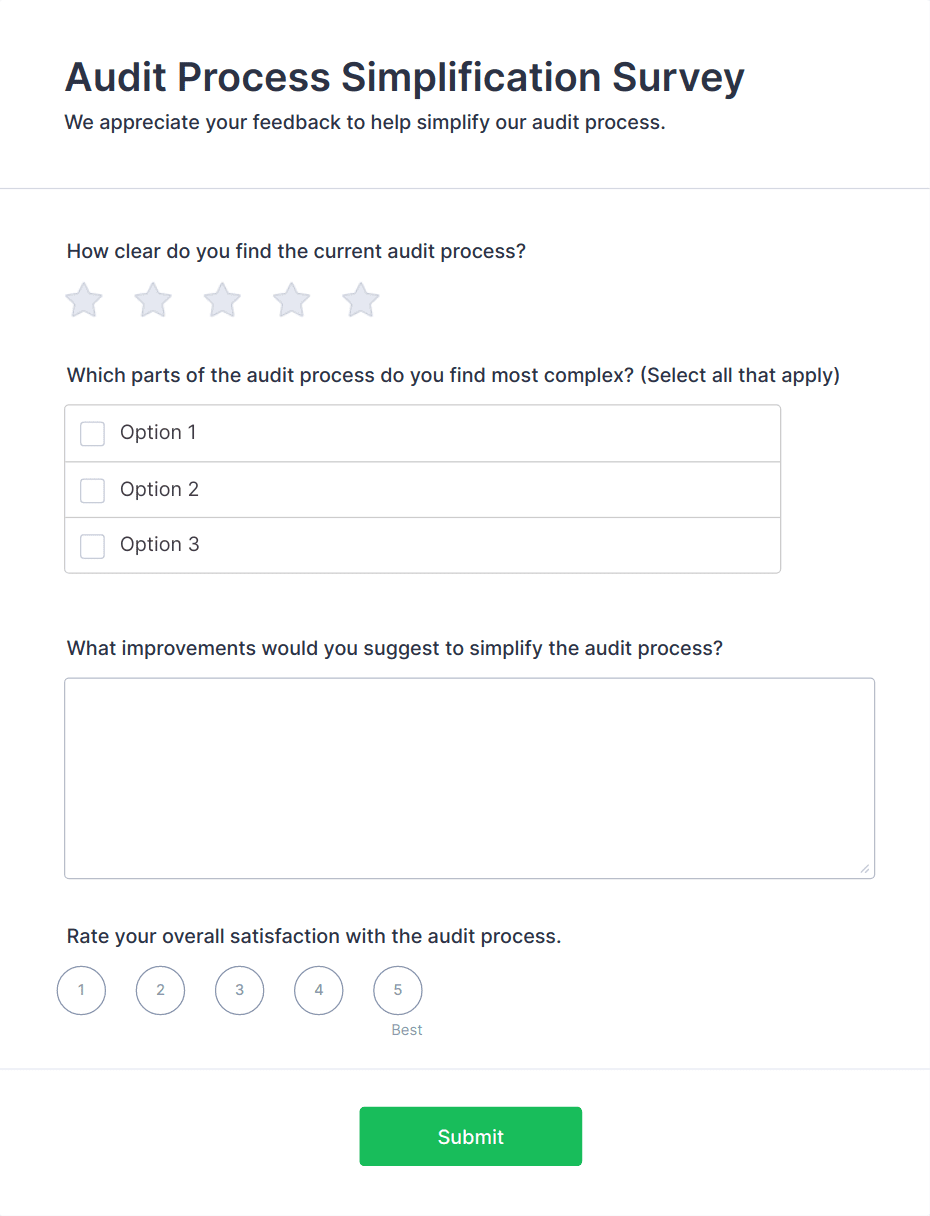Select the second star rating
The width and height of the screenshot is (930, 1216).
point(153,300)
